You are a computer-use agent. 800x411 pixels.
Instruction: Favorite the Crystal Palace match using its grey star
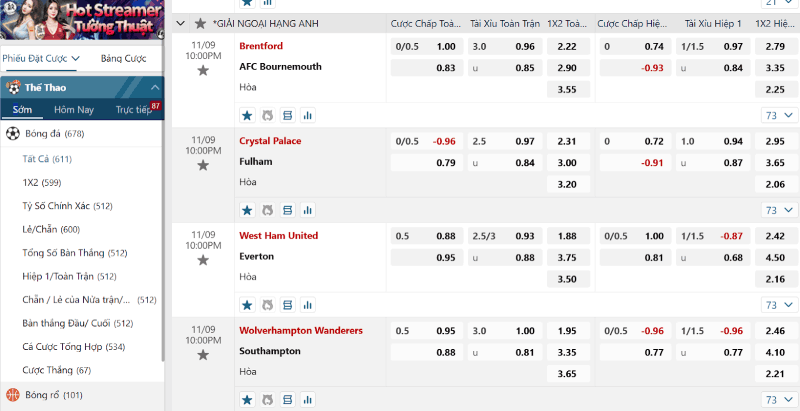click(203, 165)
